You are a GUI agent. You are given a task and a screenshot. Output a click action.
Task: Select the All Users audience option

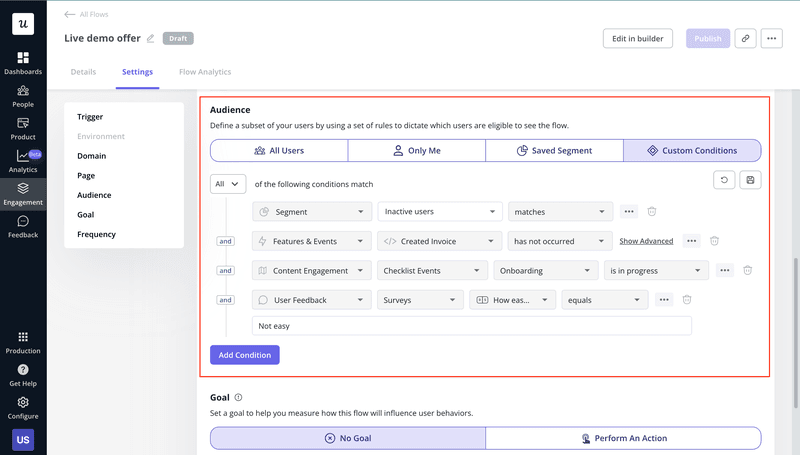pyautogui.click(x=279, y=151)
